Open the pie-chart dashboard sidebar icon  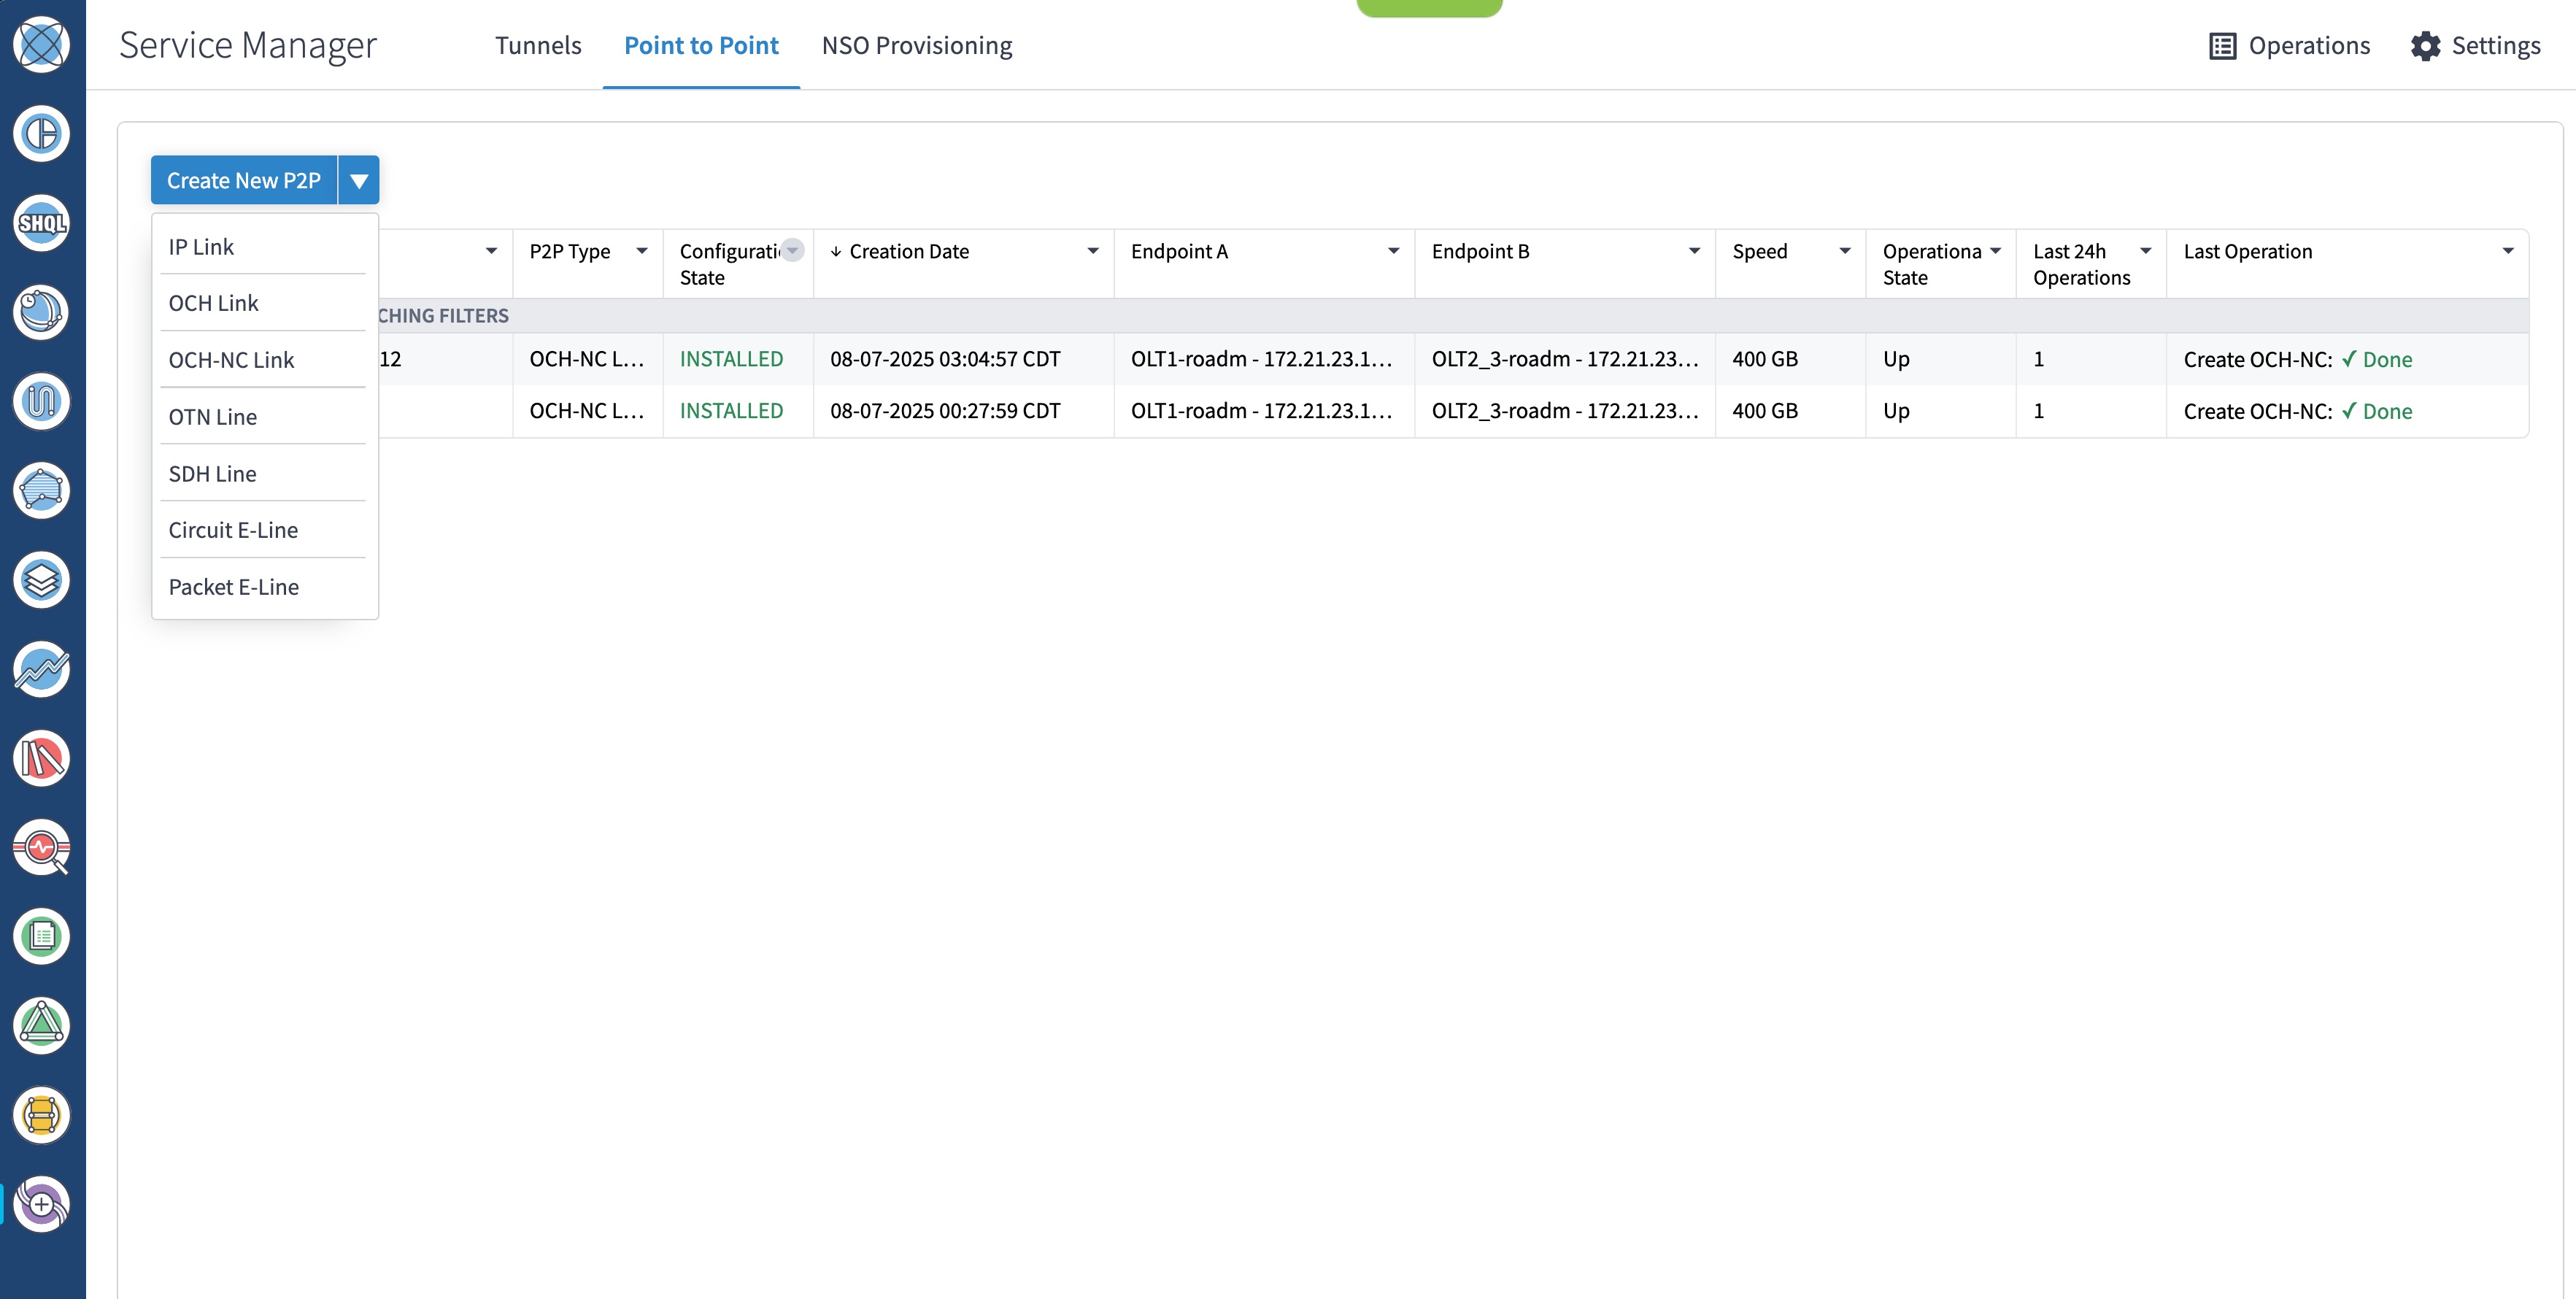click(x=41, y=133)
